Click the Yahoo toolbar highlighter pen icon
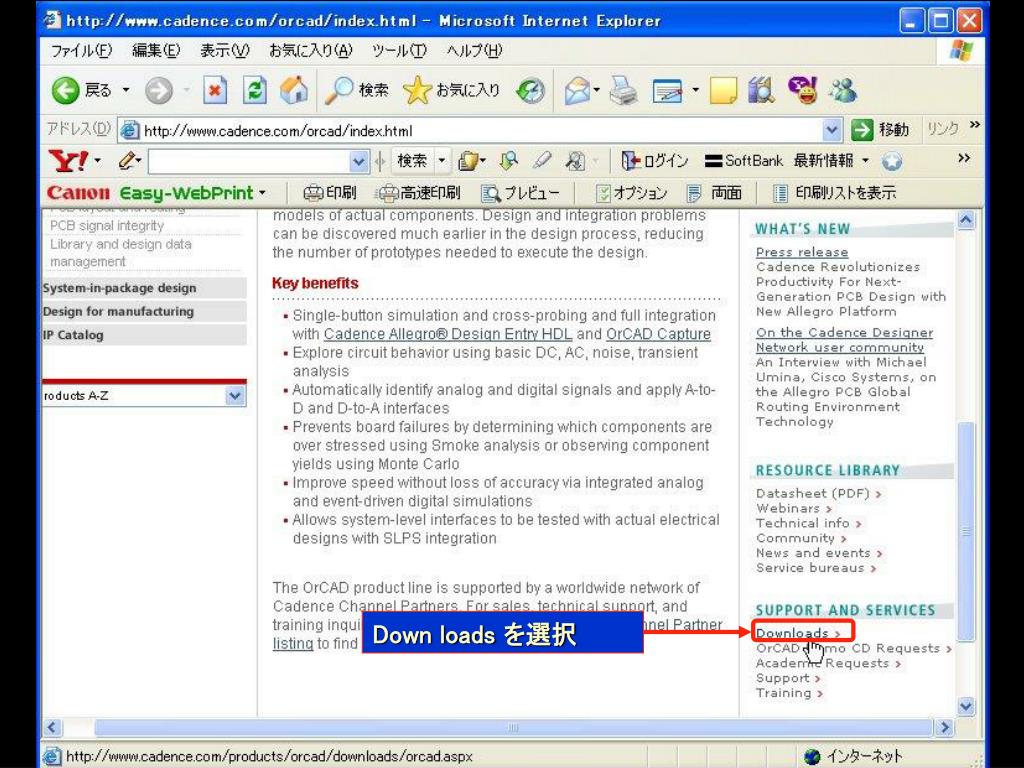The image size is (1024, 768). click(541, 160)
